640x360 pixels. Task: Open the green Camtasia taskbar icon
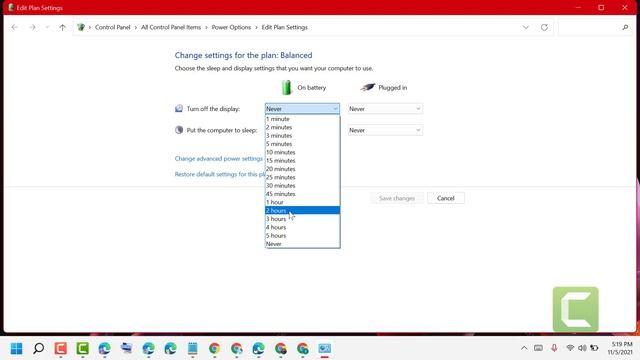[82, 349]
